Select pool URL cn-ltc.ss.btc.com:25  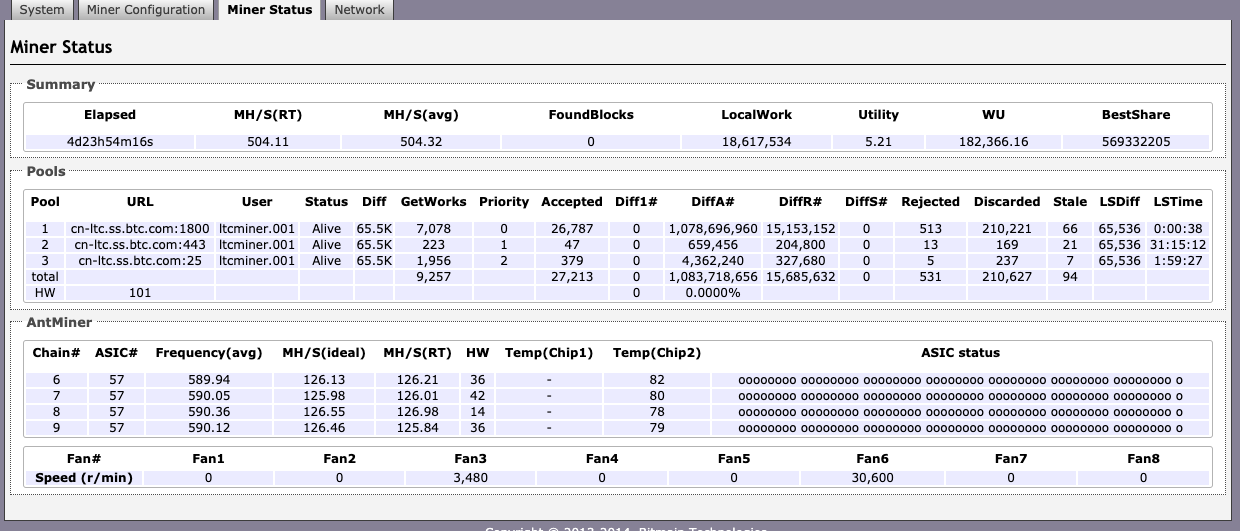click(140, 261)
